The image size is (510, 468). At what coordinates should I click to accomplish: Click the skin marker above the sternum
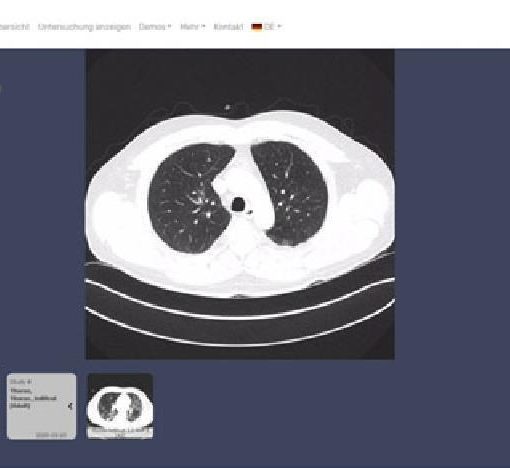227,107
